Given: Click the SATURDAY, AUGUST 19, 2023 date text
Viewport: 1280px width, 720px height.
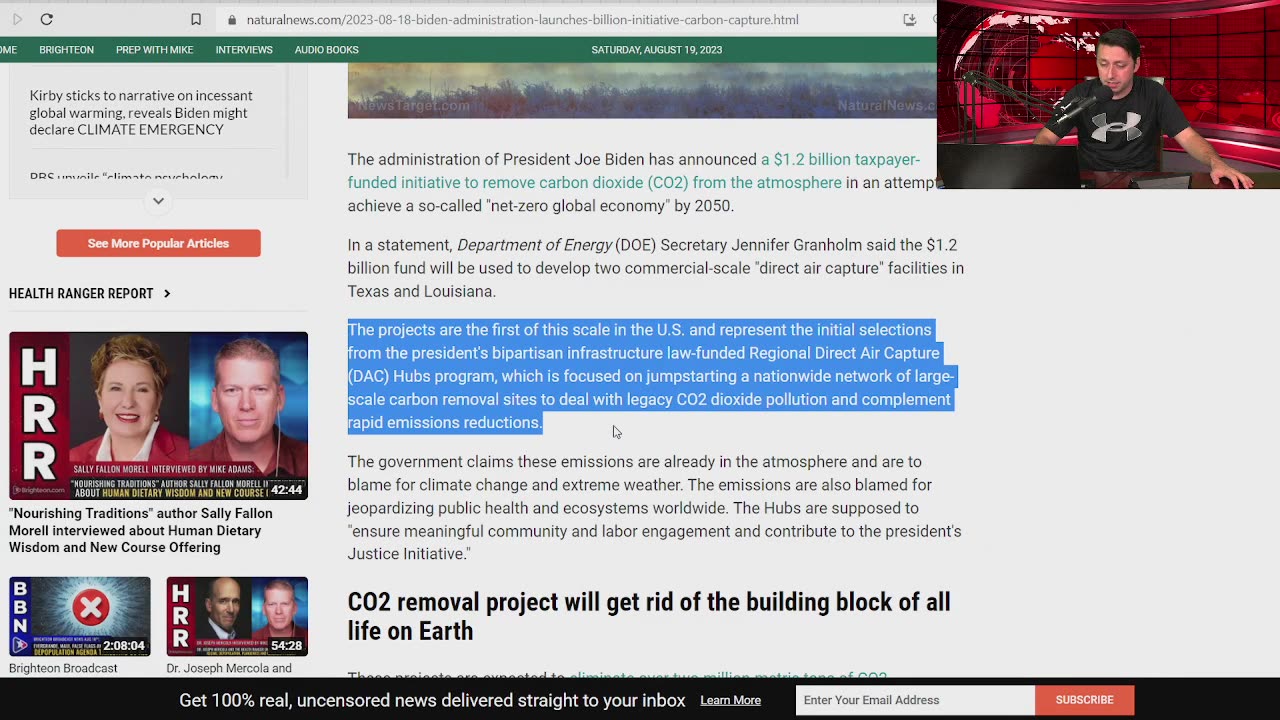Looking at the screenshot, I should (656, 50).
